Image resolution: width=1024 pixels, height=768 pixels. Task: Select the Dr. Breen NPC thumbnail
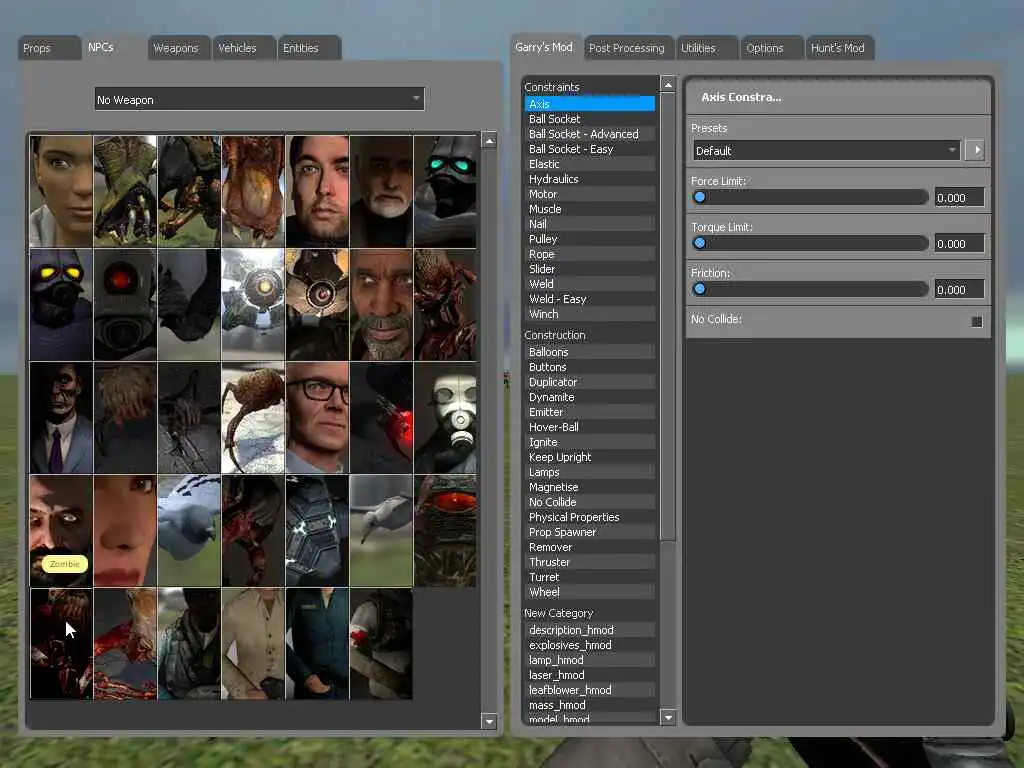tap(381, 191)
